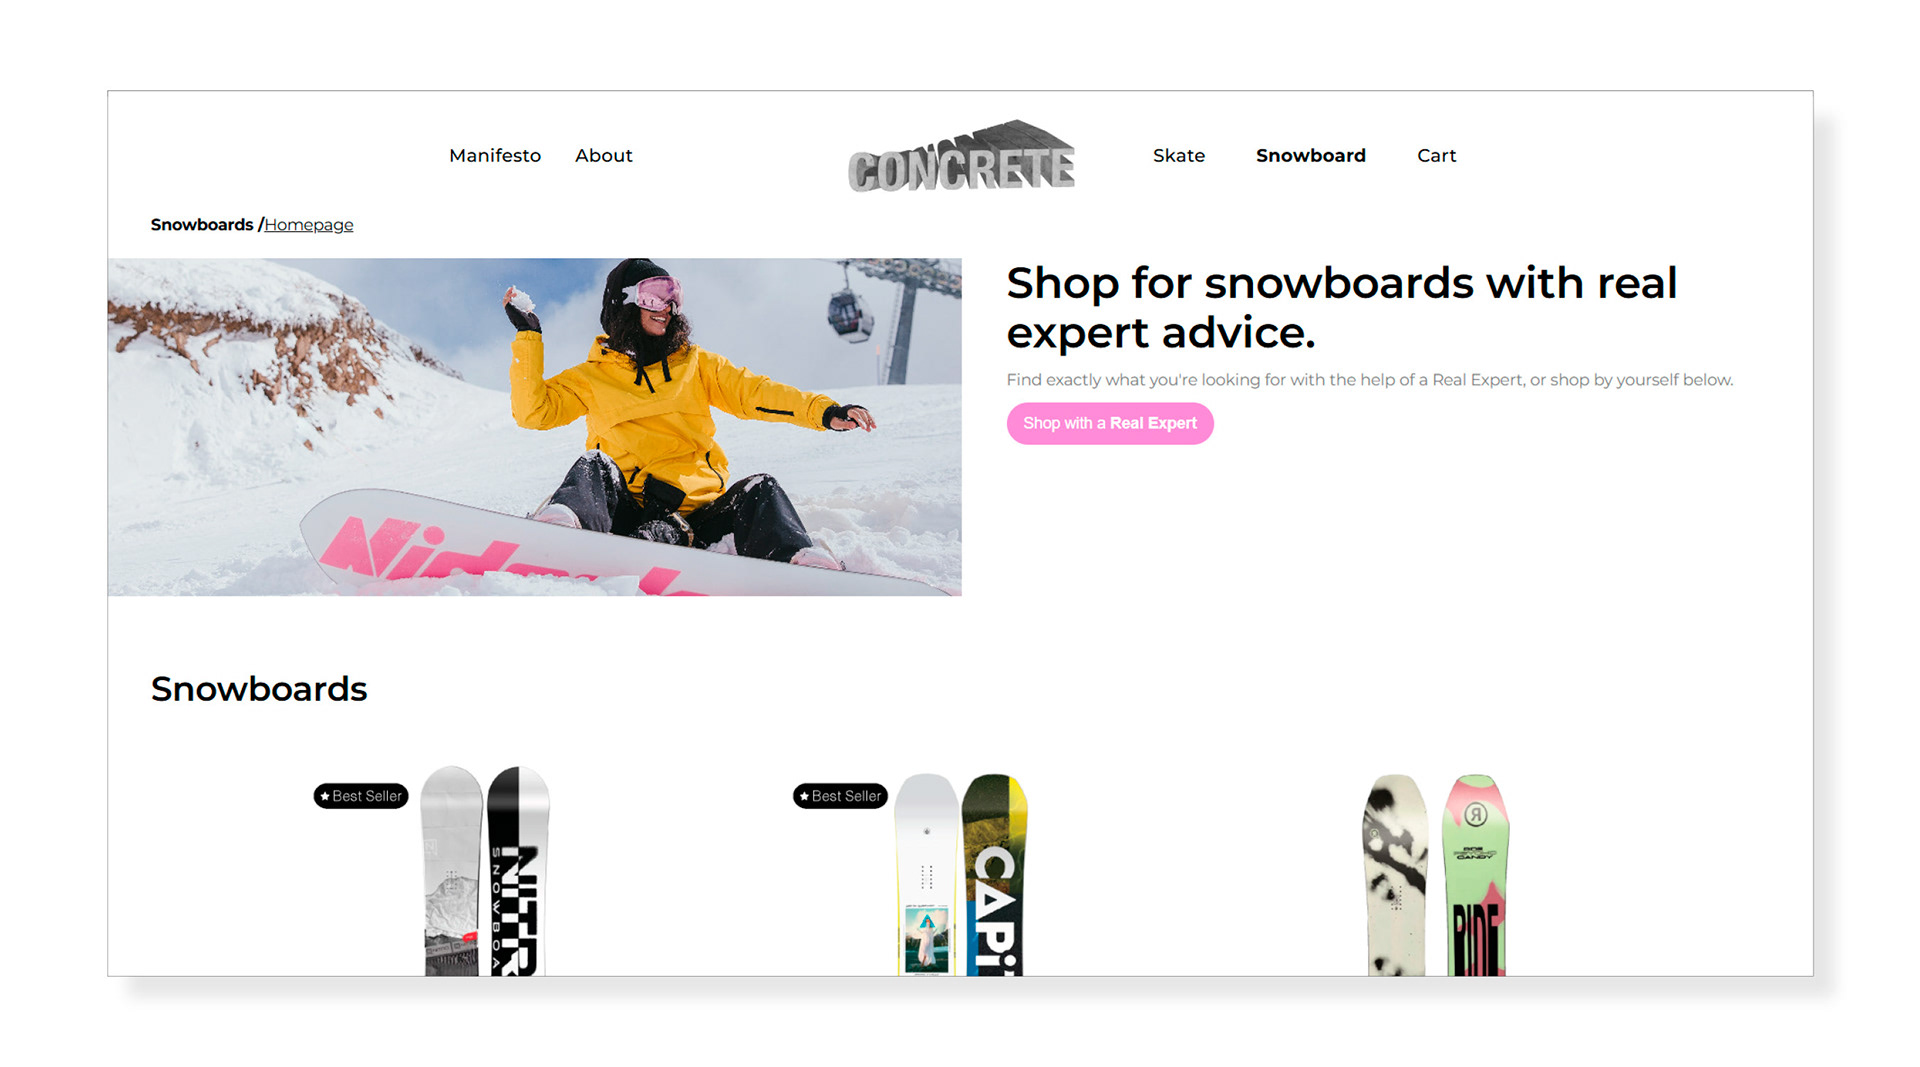Image resolution: width=1920 pixels, height=1067 pixels.
Task: Select the Nitro snowboard product image
Action: coord(485,870)
